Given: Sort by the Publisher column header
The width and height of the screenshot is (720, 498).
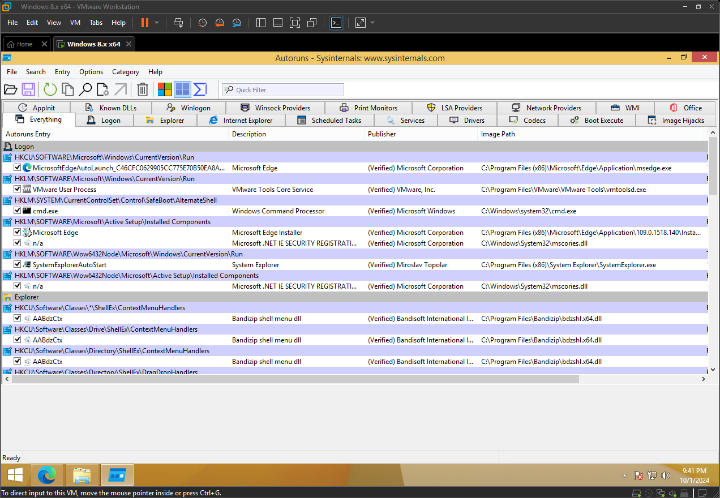Looking at the screenshot, I should tap(421, 134).
